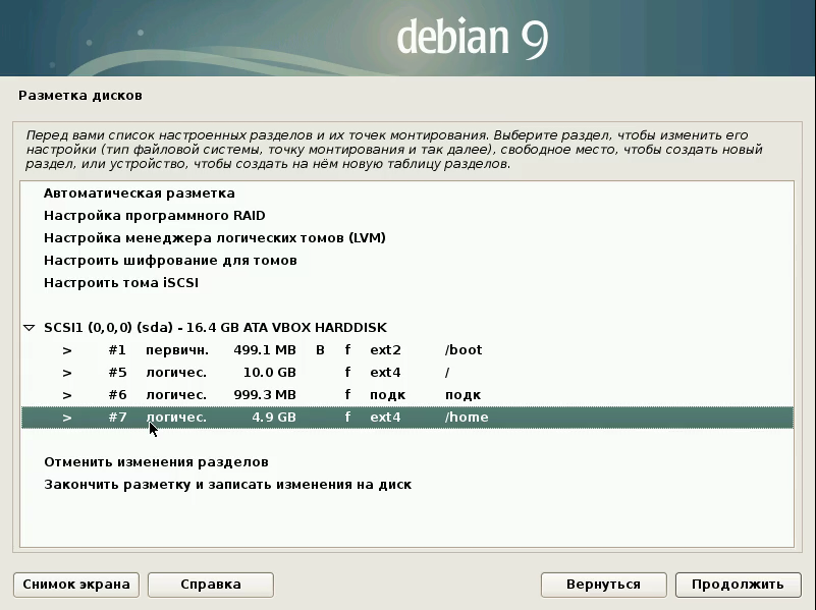Click the arrow marker beside partition #6

(x=67, y=394)
